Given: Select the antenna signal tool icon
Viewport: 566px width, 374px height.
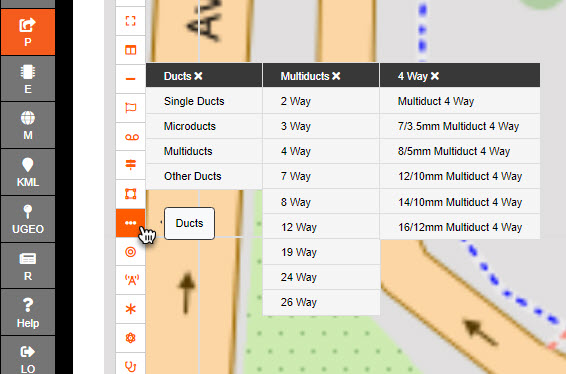Looking at the screenshot, I should tap(130, 280).
